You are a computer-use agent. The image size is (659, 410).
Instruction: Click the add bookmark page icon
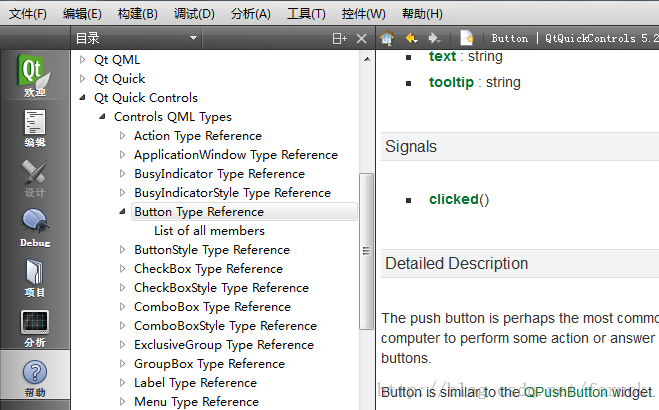pos(467,38)
